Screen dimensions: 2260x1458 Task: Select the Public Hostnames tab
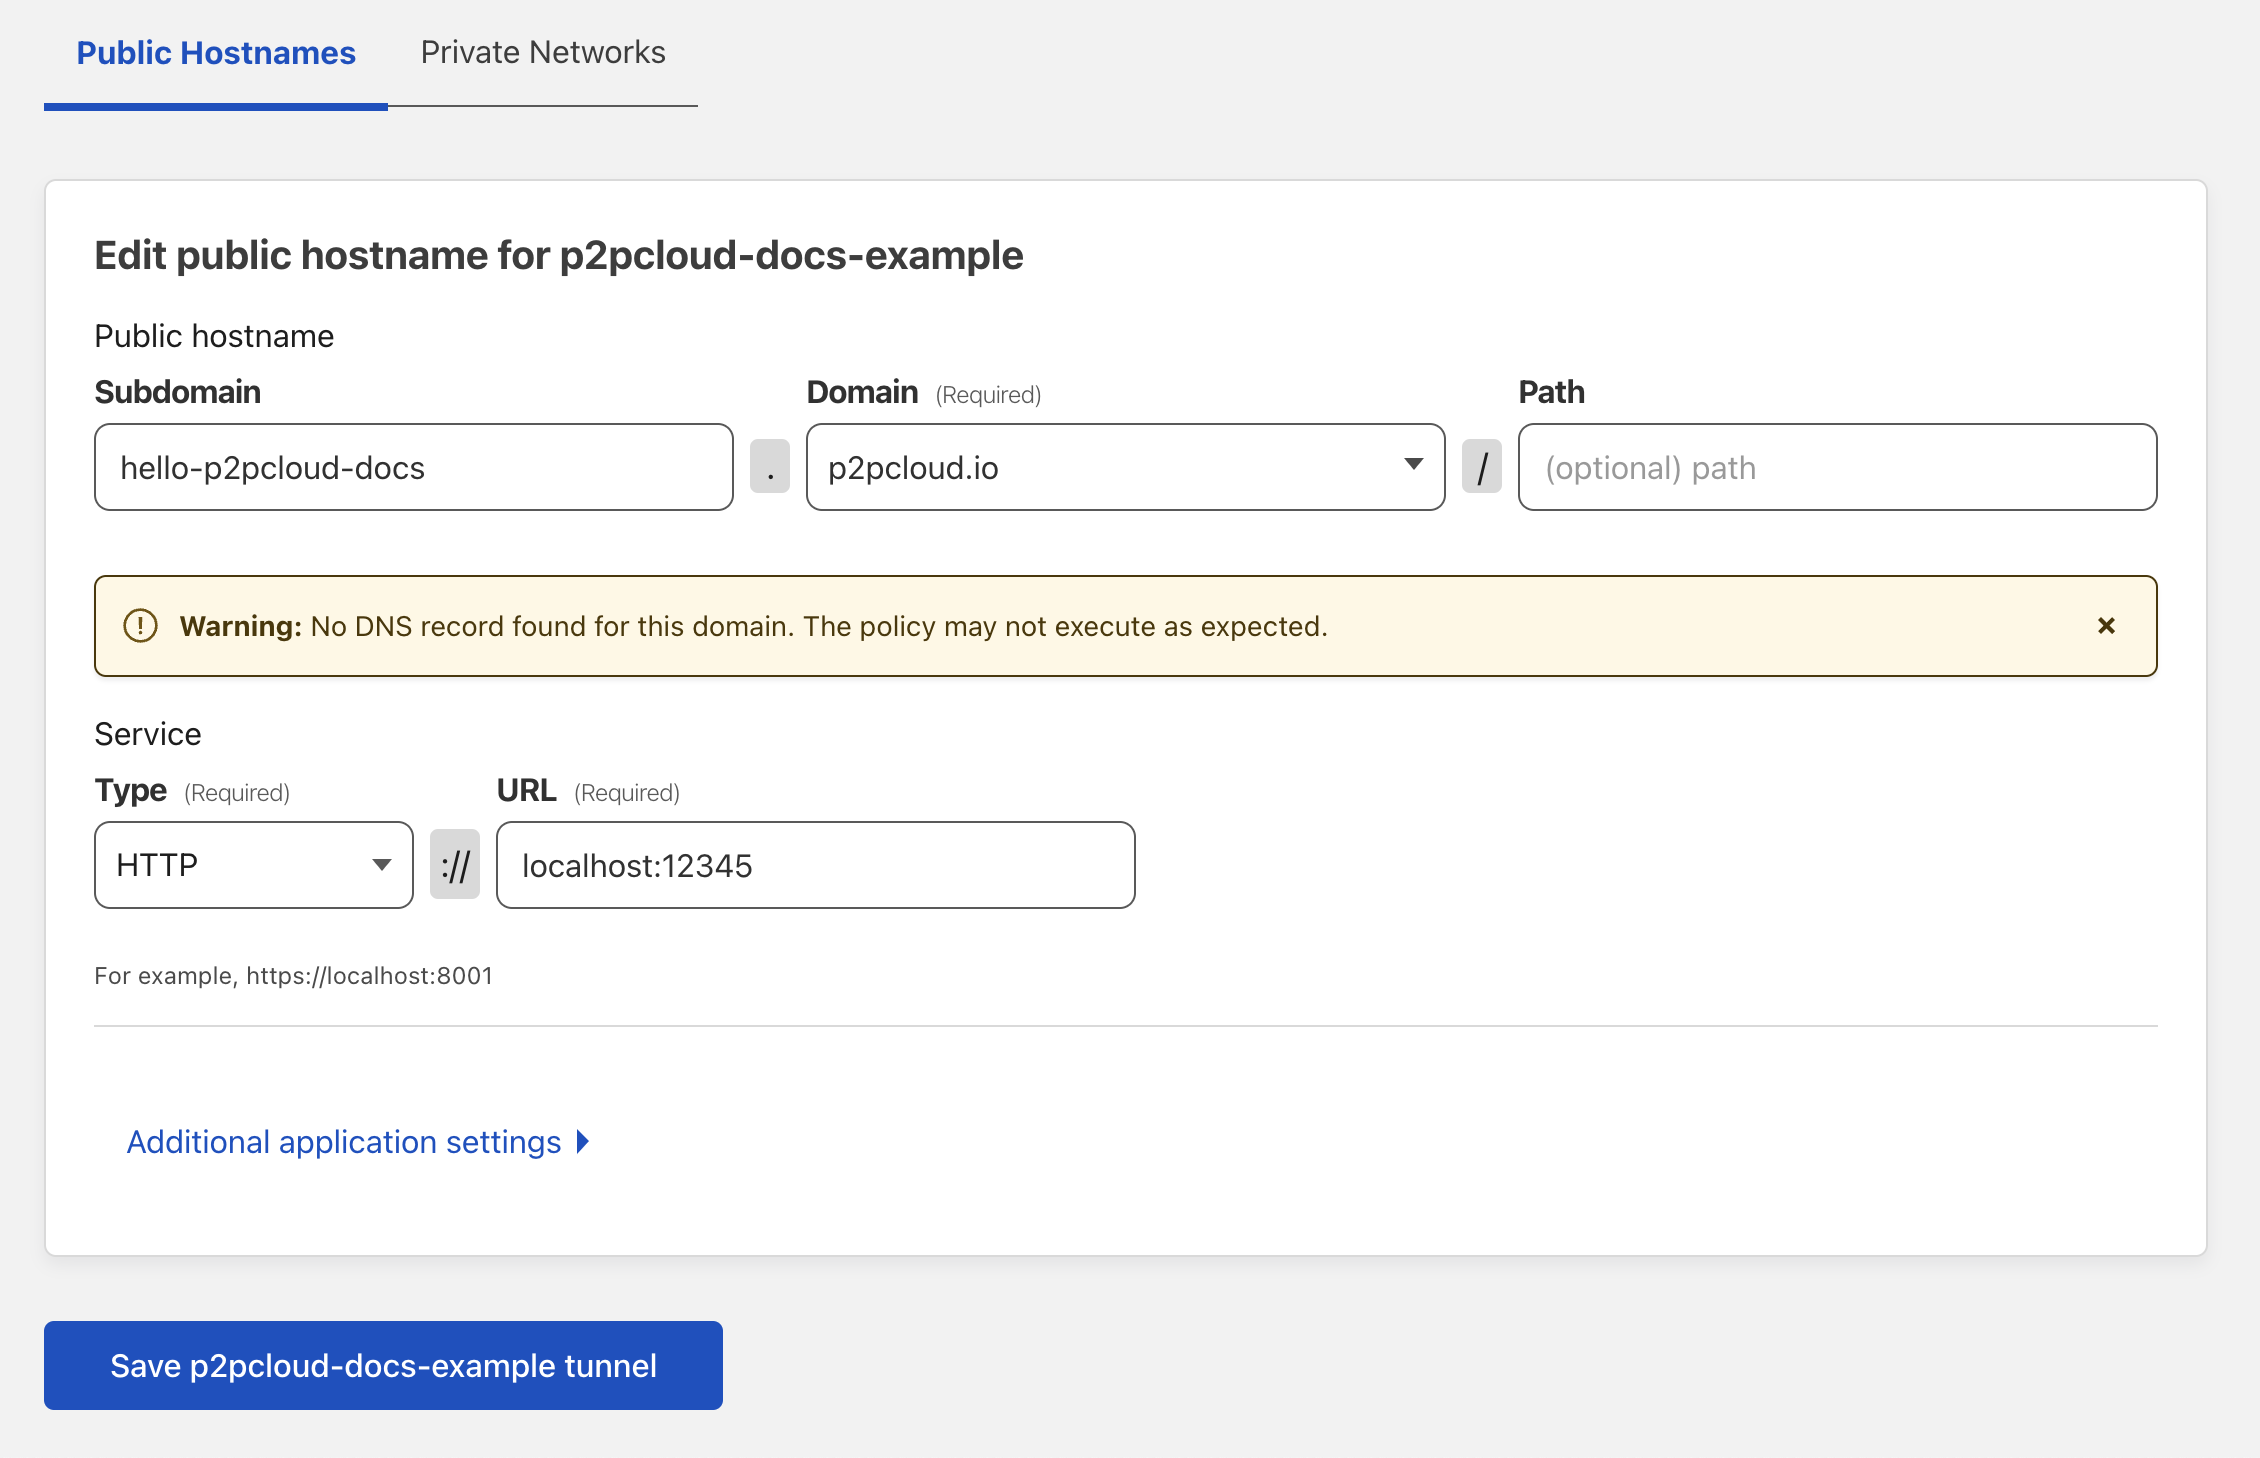(216, 52)
